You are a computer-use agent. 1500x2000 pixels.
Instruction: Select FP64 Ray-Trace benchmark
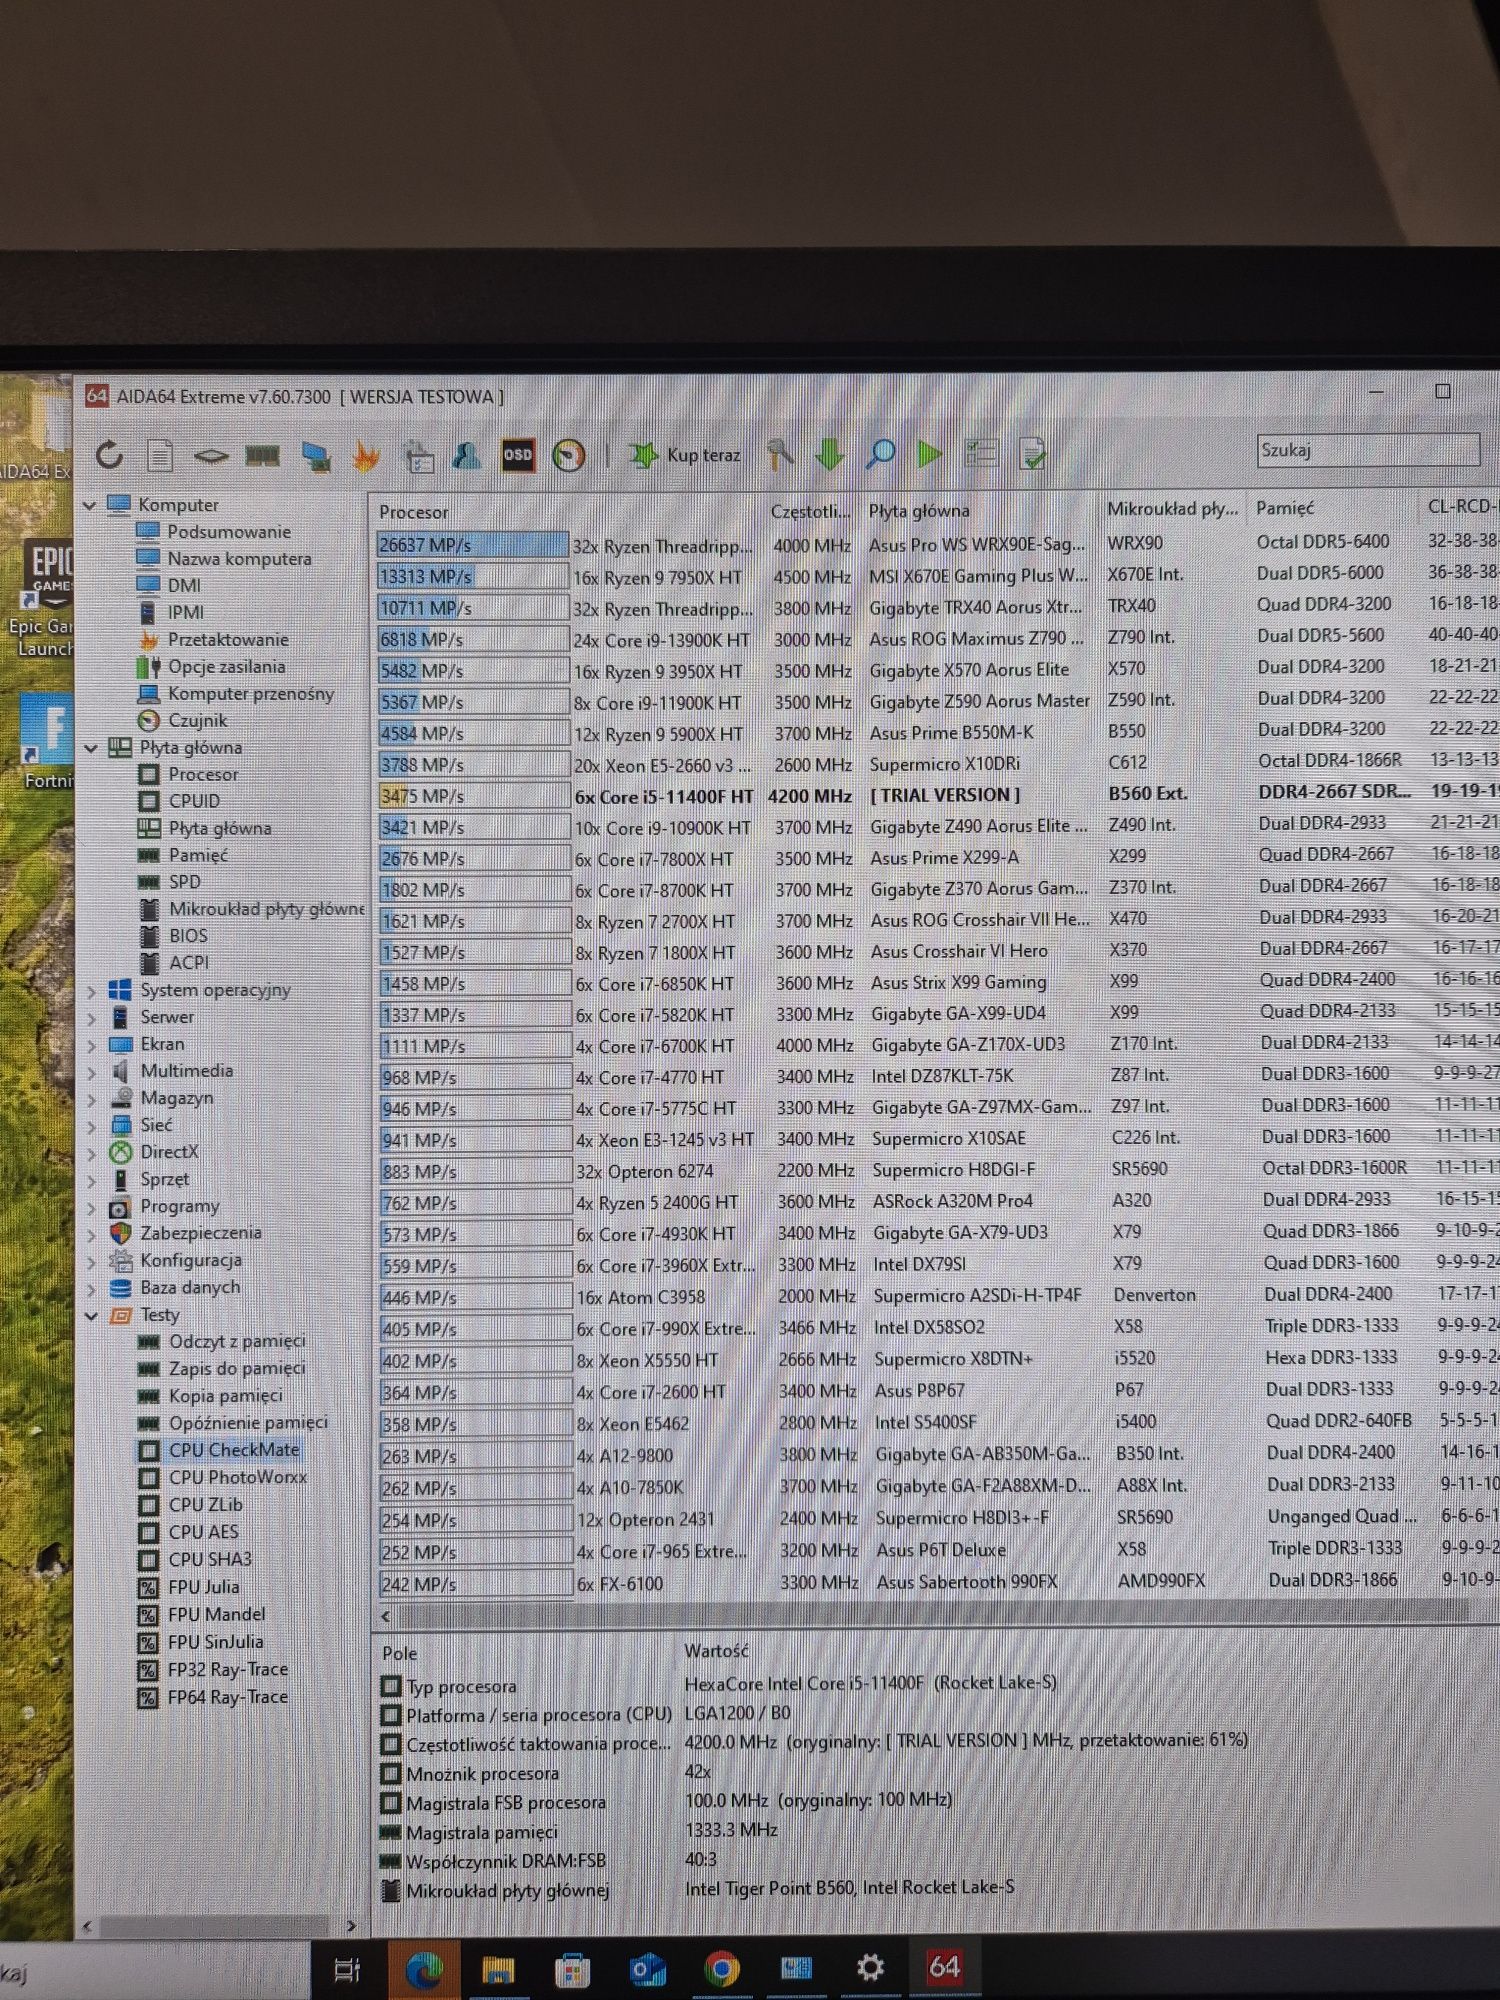[x=227, y=1697]
